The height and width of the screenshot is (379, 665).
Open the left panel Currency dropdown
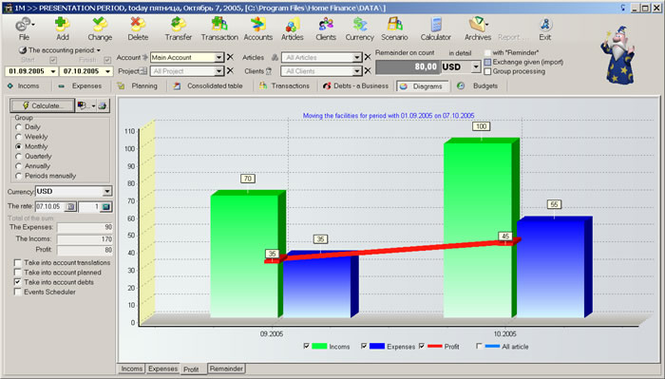107,192
